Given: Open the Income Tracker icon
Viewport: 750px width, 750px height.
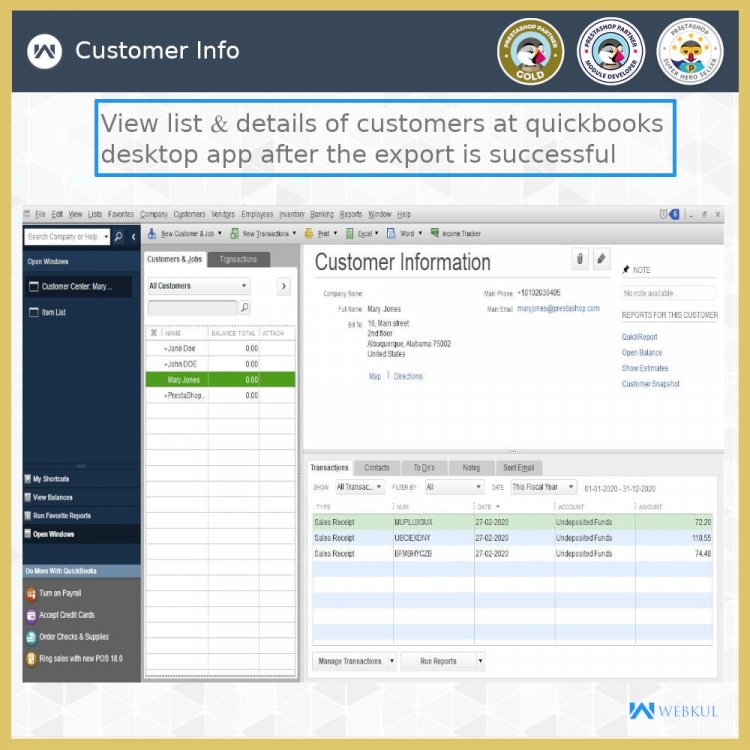Looking at the screenshot, I should (434, 233).
